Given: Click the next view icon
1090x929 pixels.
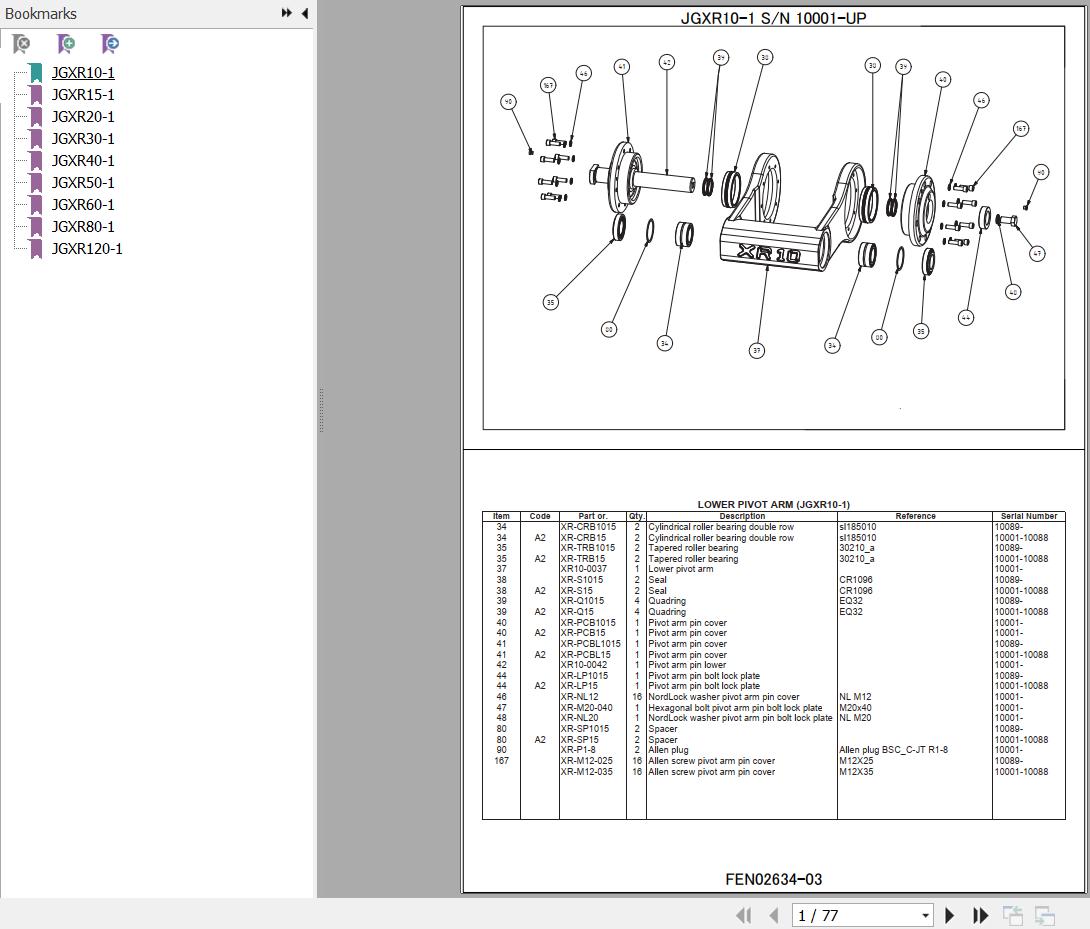Looking at the screenshot, I should pos(1045,915).
